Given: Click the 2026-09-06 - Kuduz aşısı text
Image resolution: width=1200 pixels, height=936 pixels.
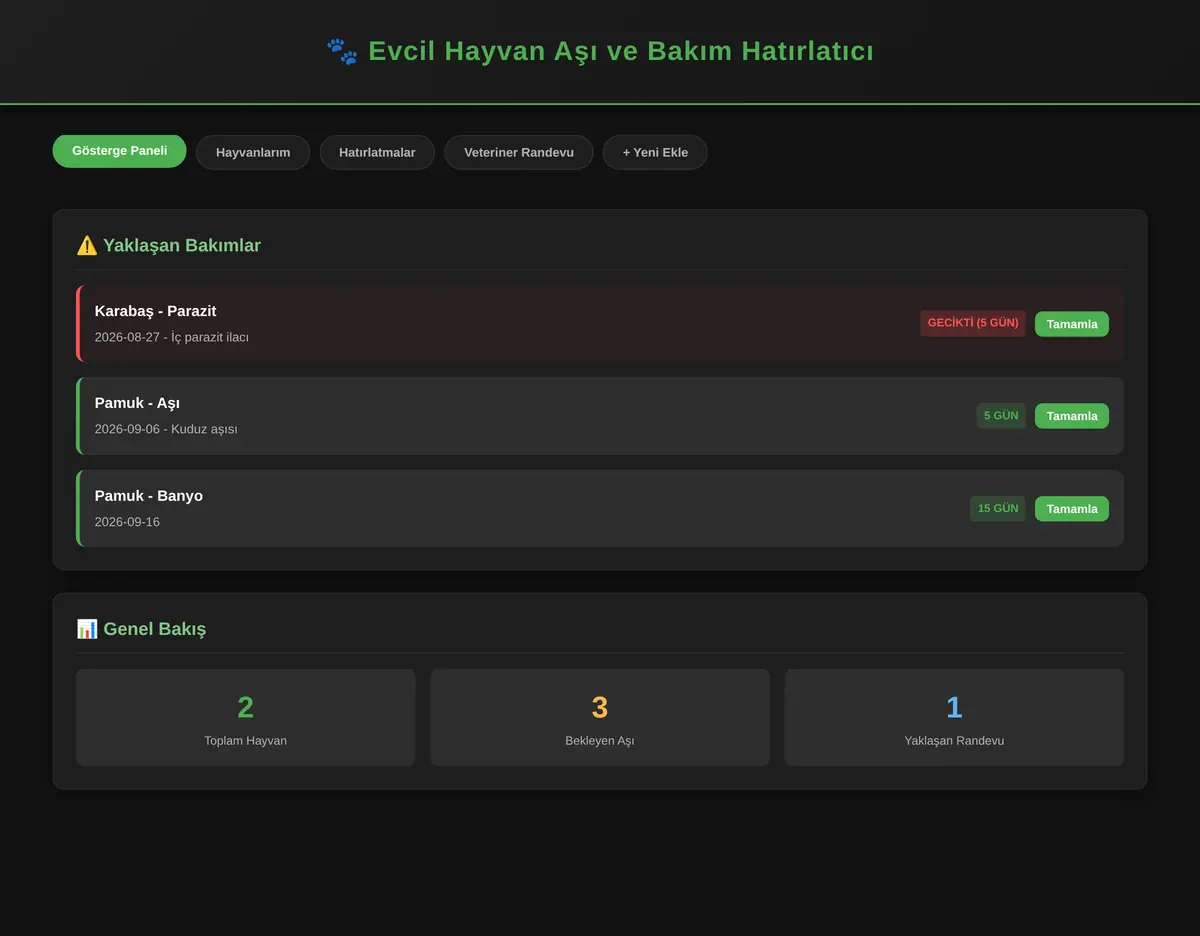Looking at the screenshot, I should click(x=166, y=429).
